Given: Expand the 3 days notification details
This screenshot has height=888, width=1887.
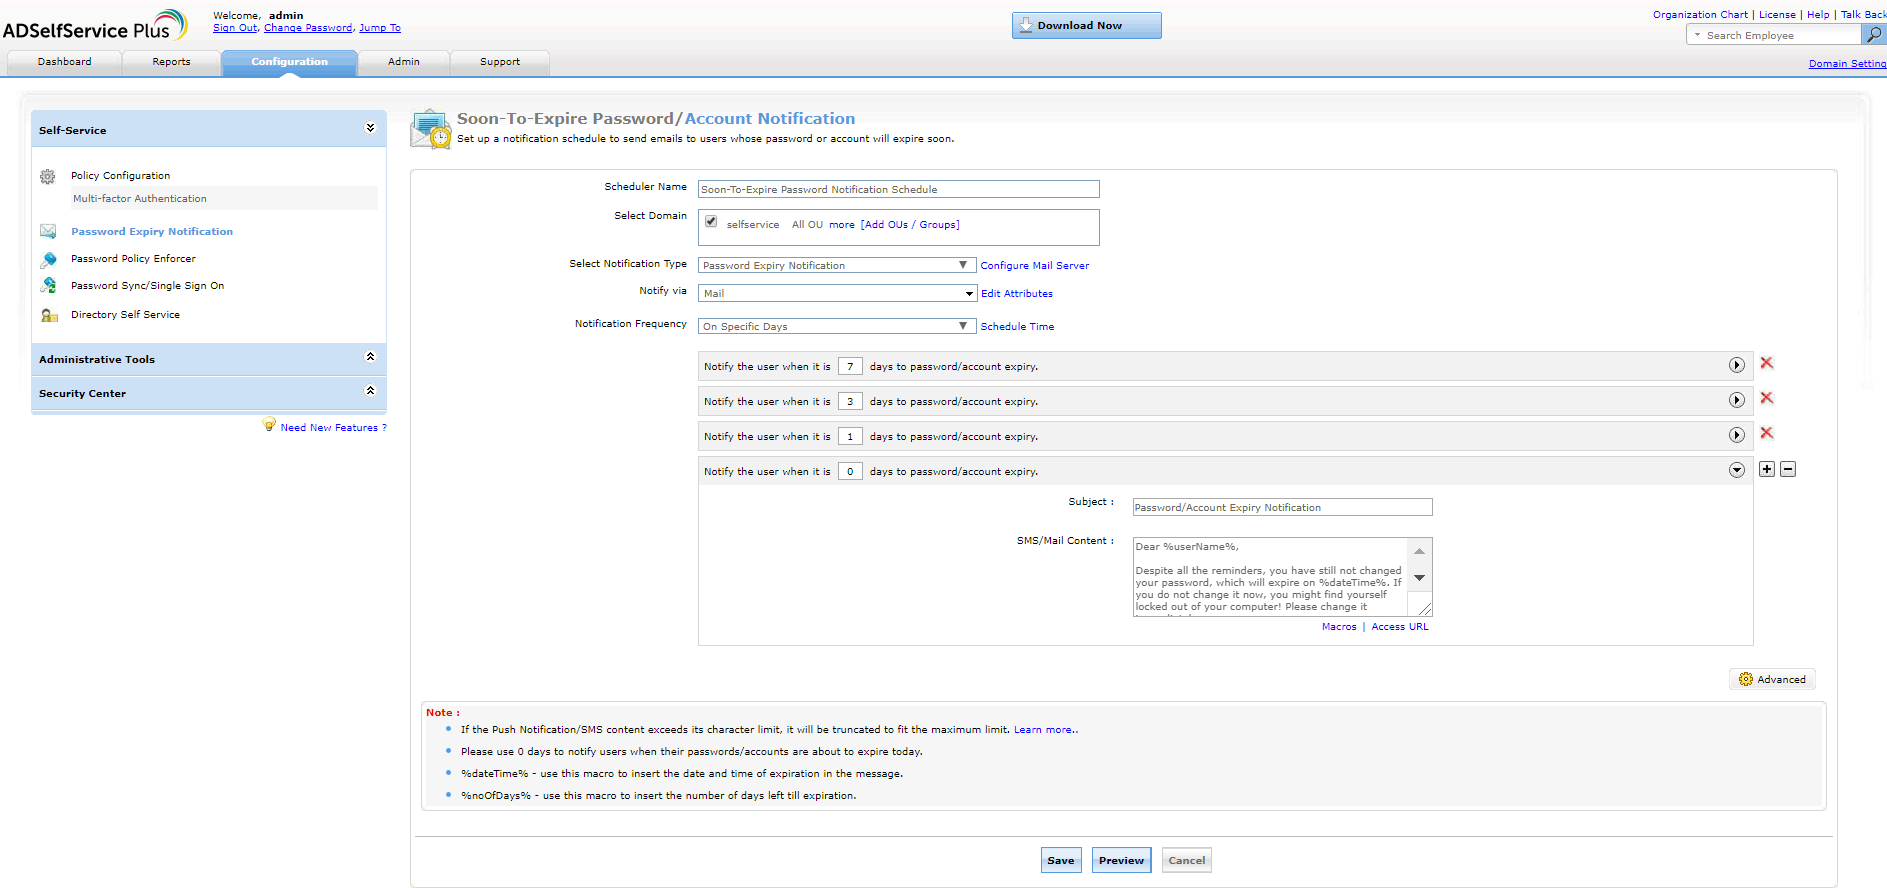Looking at the screenshot, I should (x=1737, y=400).
